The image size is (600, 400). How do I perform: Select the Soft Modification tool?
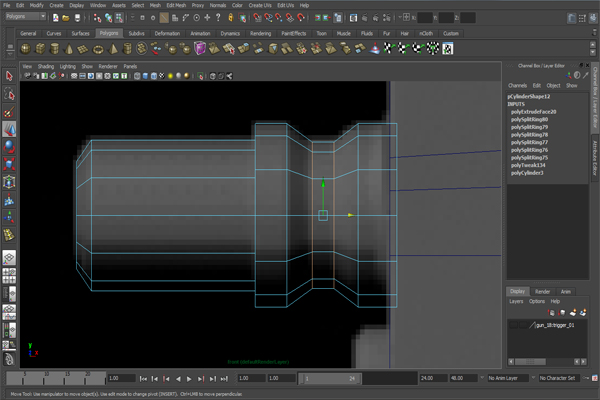coord(9,200)
